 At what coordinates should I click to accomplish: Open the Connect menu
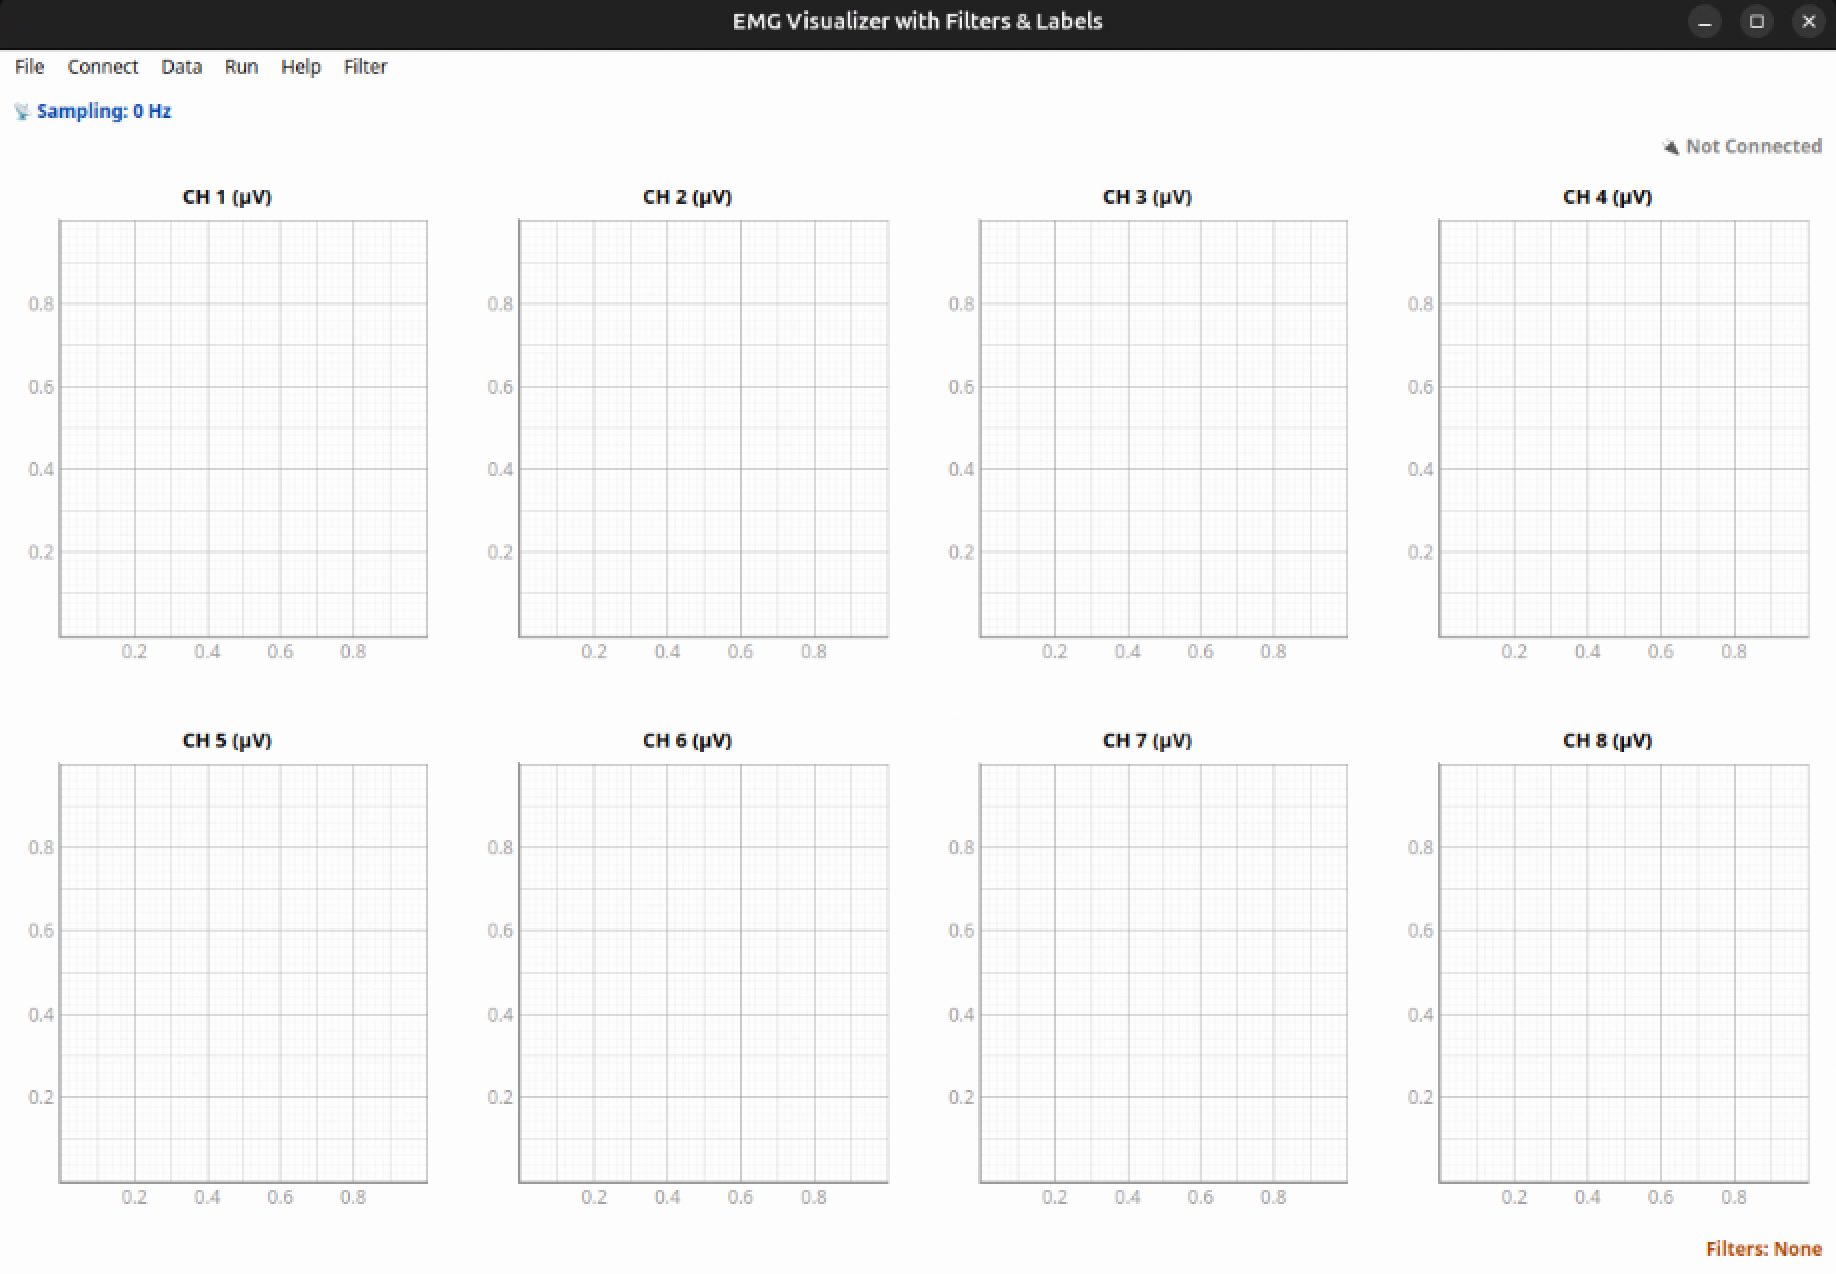(102, 67)
